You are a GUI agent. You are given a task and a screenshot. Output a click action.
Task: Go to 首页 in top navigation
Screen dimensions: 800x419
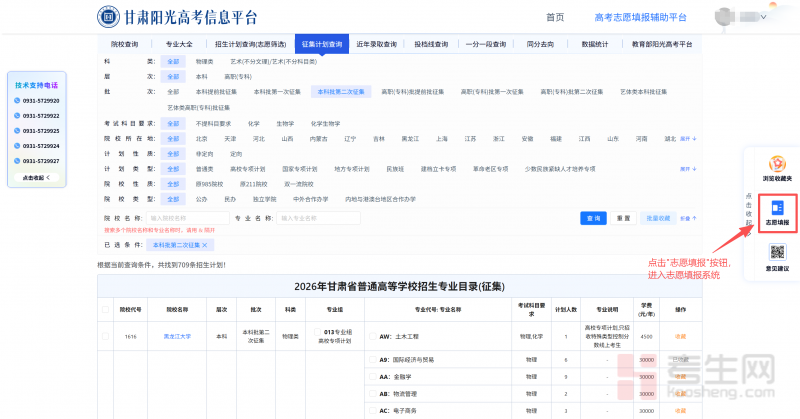pyautogui.click(x=555, y=17)
